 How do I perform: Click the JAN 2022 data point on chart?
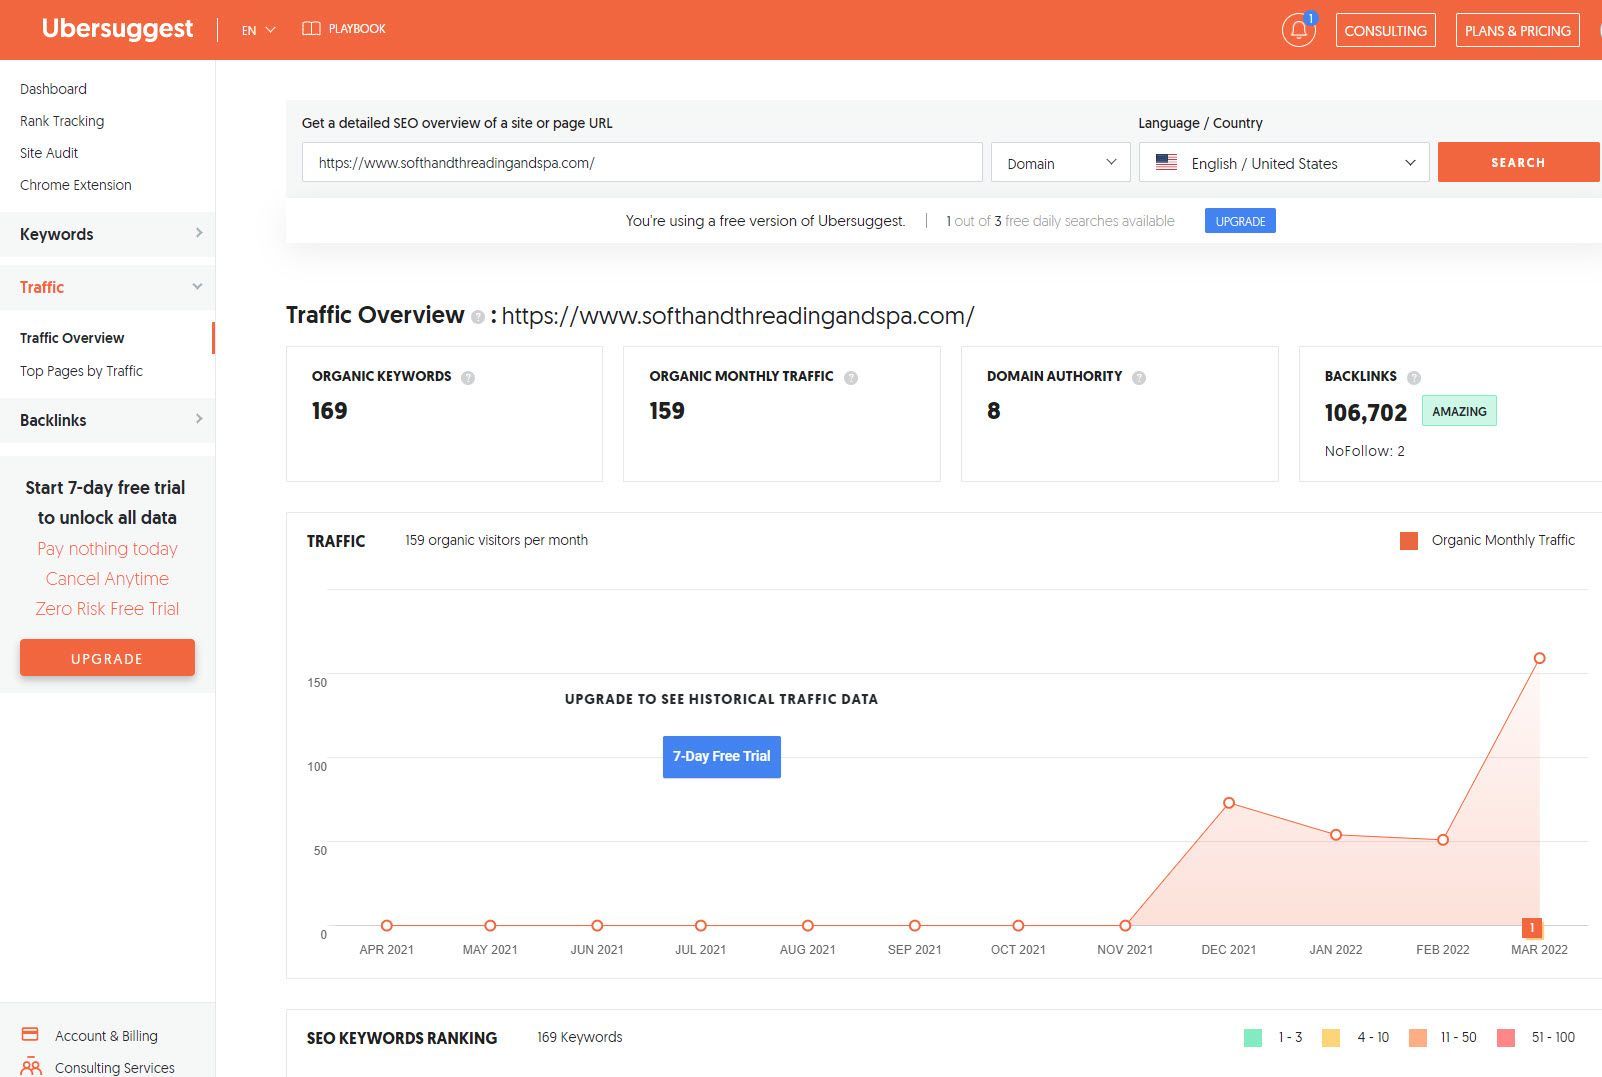point(1336,835)
